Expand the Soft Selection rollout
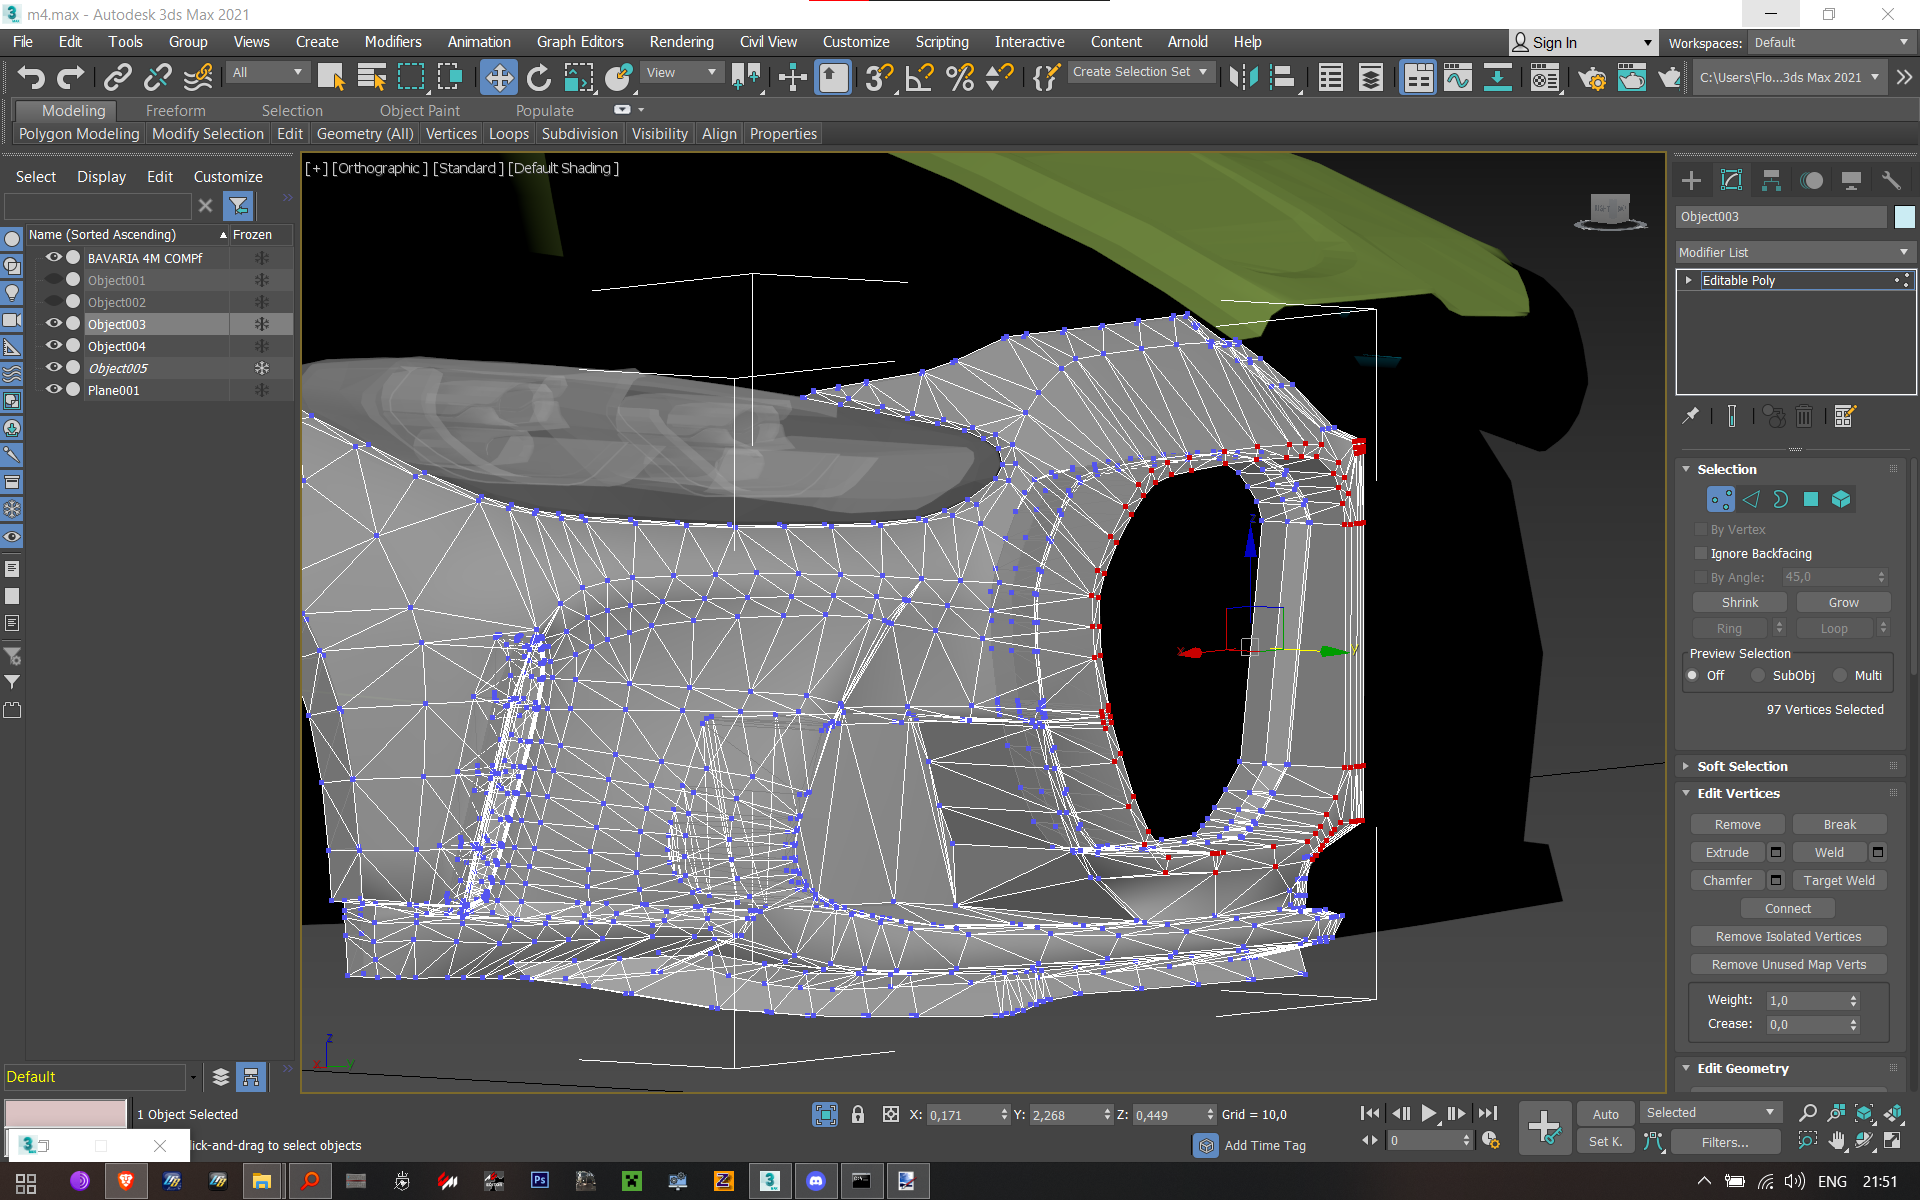The width and height of the screenshot is (1920, 1200). click(x=1742, y=766)
